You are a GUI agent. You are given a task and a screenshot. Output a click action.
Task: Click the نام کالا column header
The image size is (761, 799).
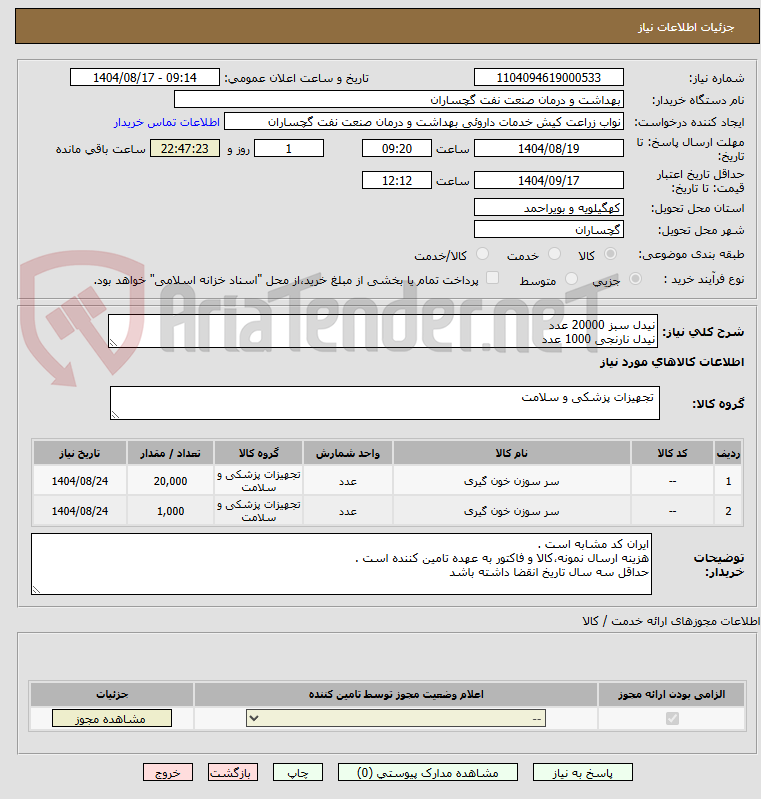pyautogui.click(x=512, y=453)
